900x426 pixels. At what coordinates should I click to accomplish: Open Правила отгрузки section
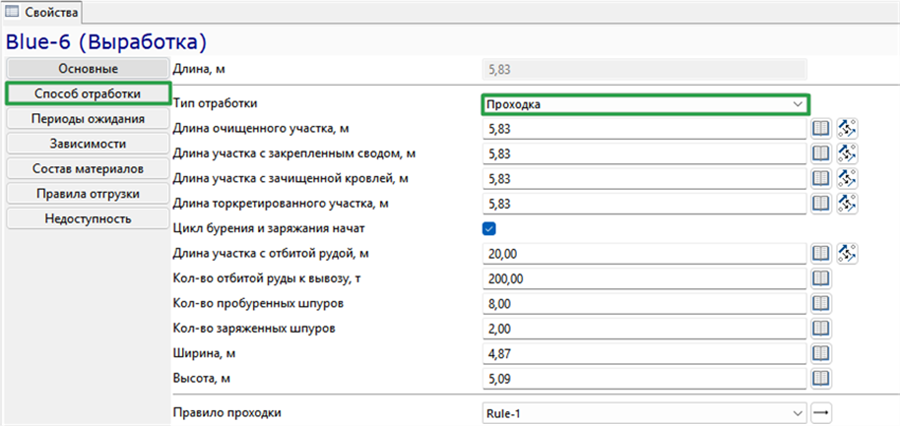(x=88, y=193)
